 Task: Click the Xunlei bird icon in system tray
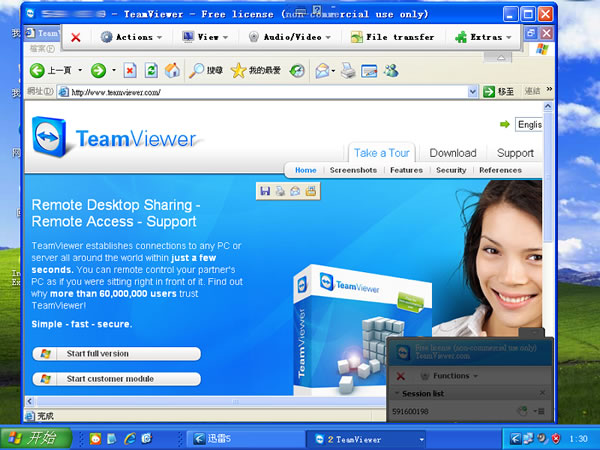516,439
